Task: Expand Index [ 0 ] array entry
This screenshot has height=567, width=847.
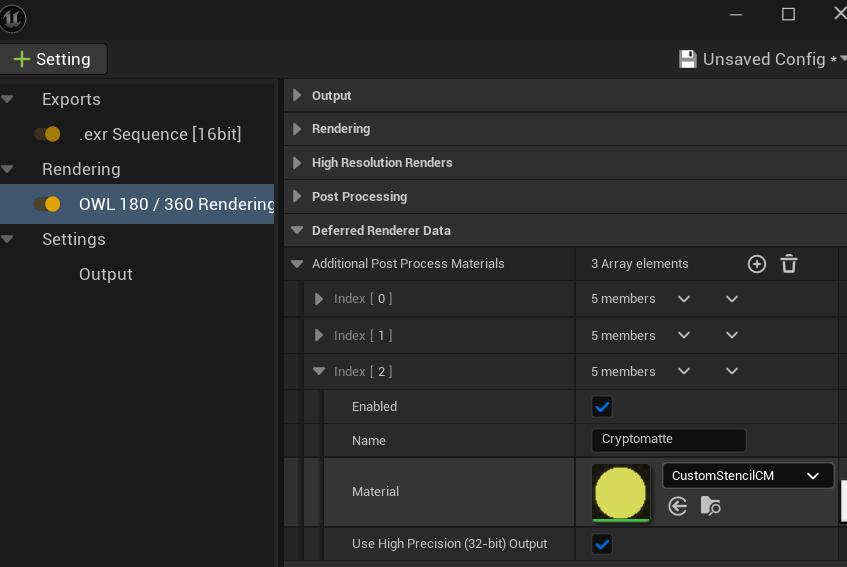Action: (319, 299)
